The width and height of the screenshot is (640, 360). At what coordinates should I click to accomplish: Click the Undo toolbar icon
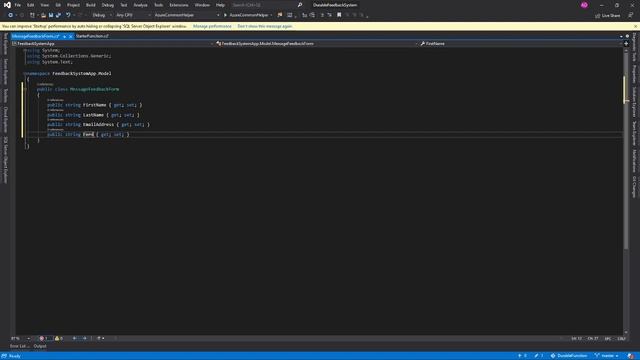coord(68,15)
